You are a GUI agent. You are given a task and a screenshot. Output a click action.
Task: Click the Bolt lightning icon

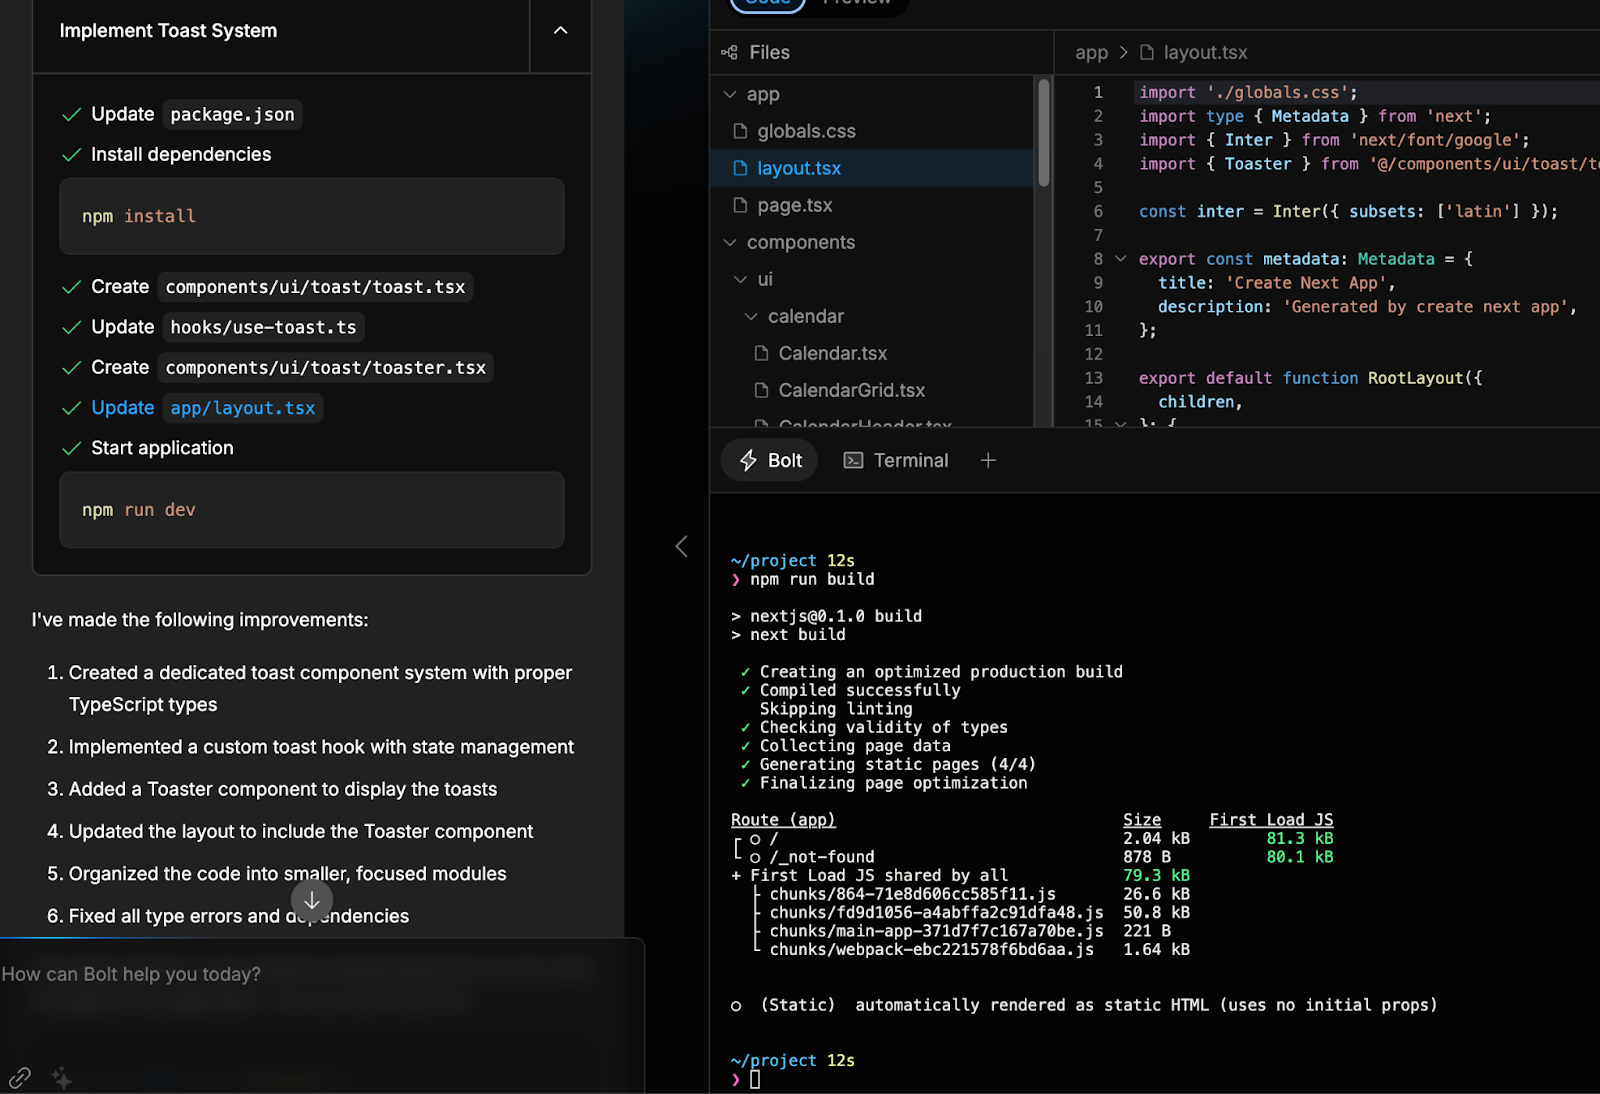coord(748,460)
